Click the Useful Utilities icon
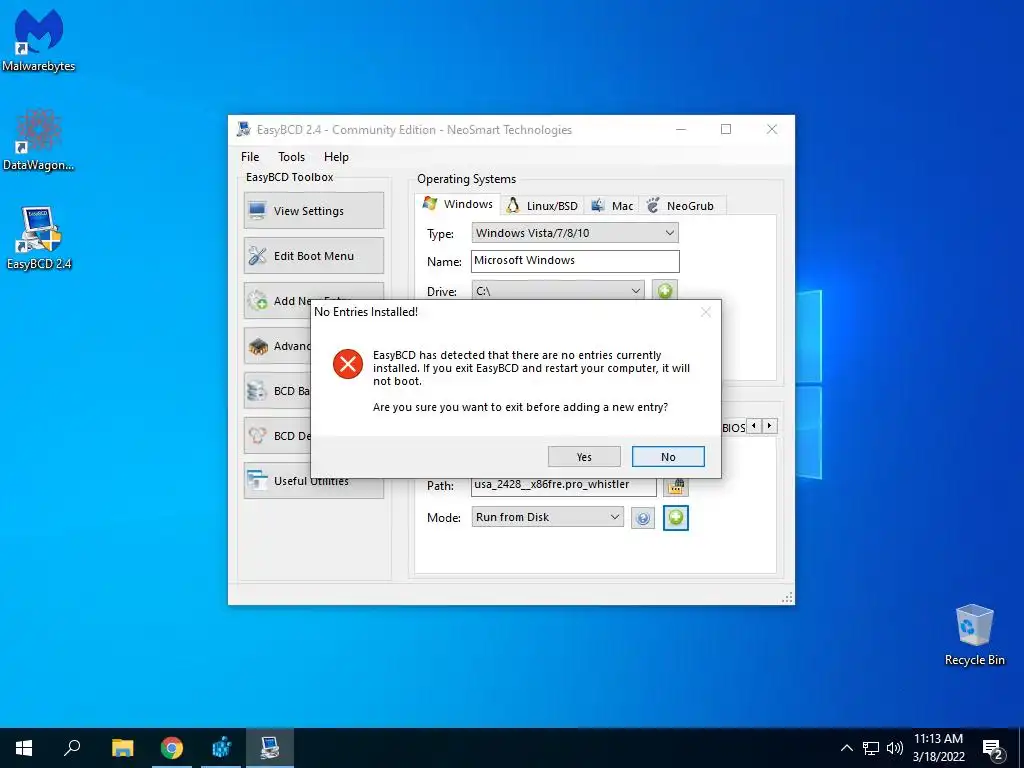 [257, 481]
